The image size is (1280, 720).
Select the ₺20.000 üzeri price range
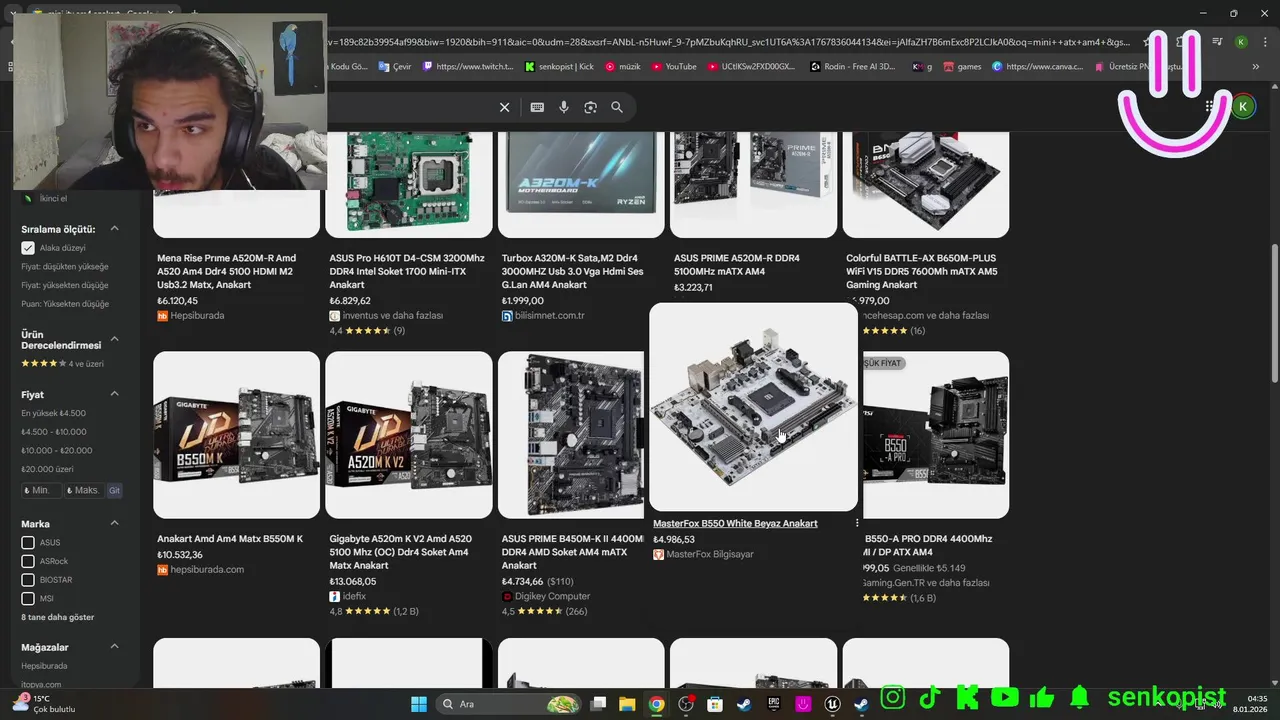click(47, 469)
